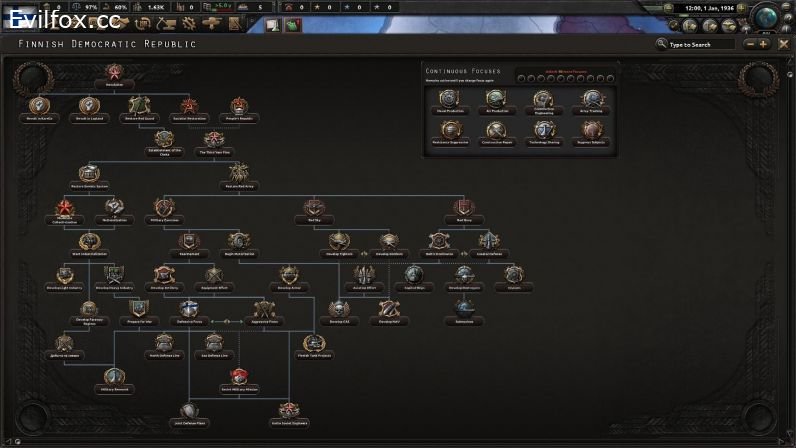Viewport: 796px width, 448px height.
Task: Click the People's Republic focus icon
Action: pyautogui.click(x=240, y=106)
